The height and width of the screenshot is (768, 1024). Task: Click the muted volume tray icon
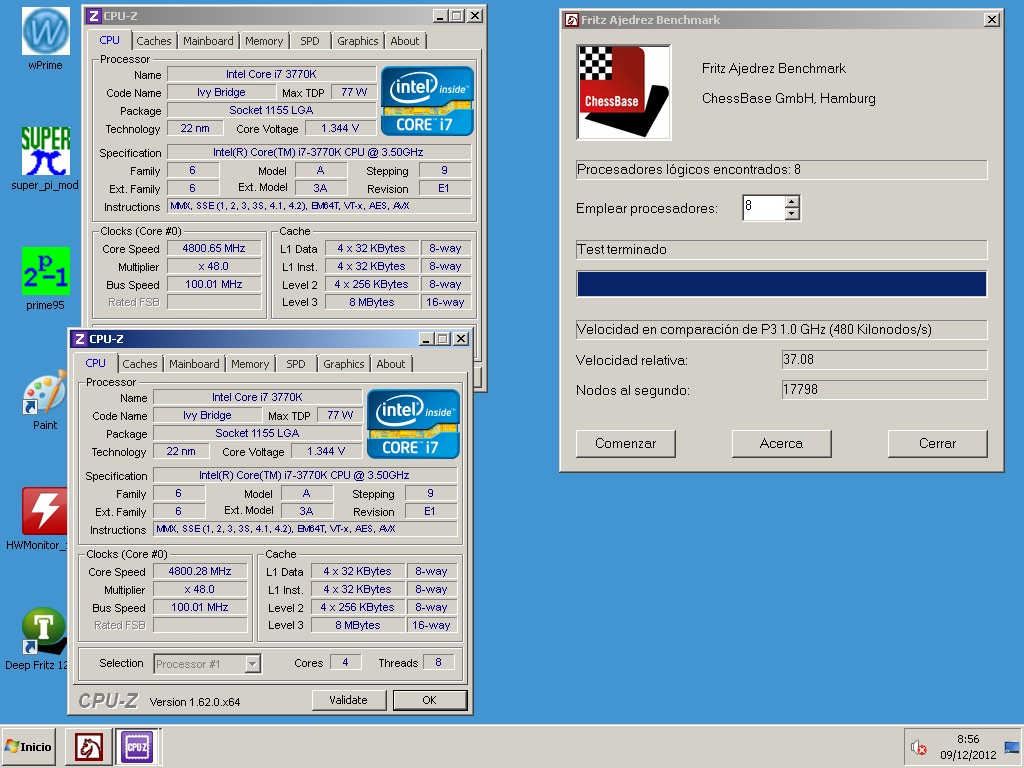(x=919, y=747)
